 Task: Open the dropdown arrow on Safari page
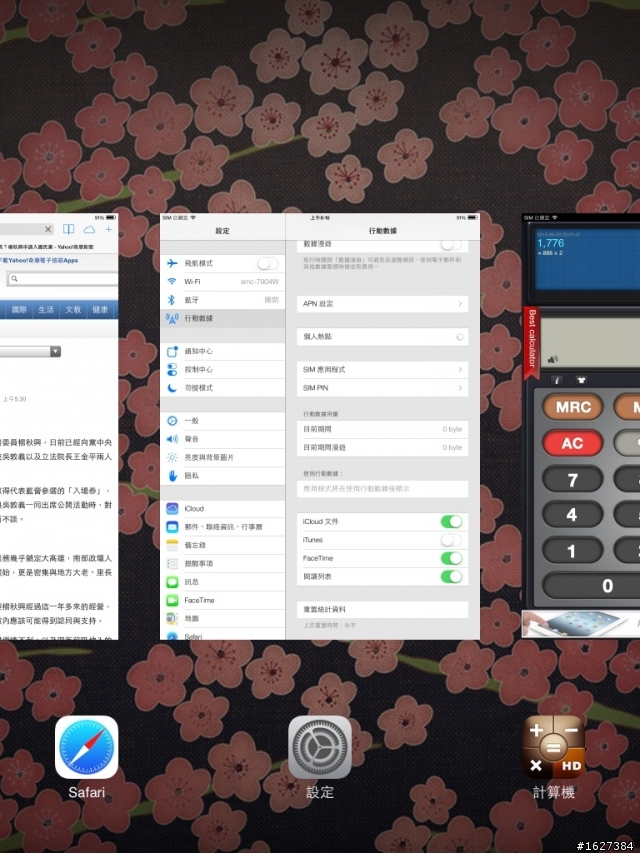55,351
